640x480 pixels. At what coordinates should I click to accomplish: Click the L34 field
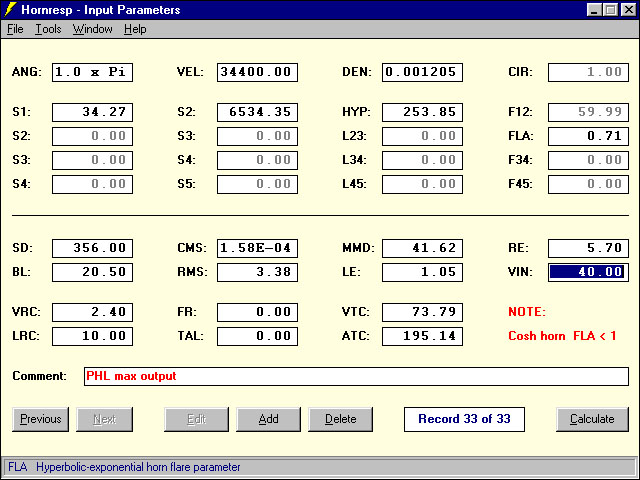[422, 160]
